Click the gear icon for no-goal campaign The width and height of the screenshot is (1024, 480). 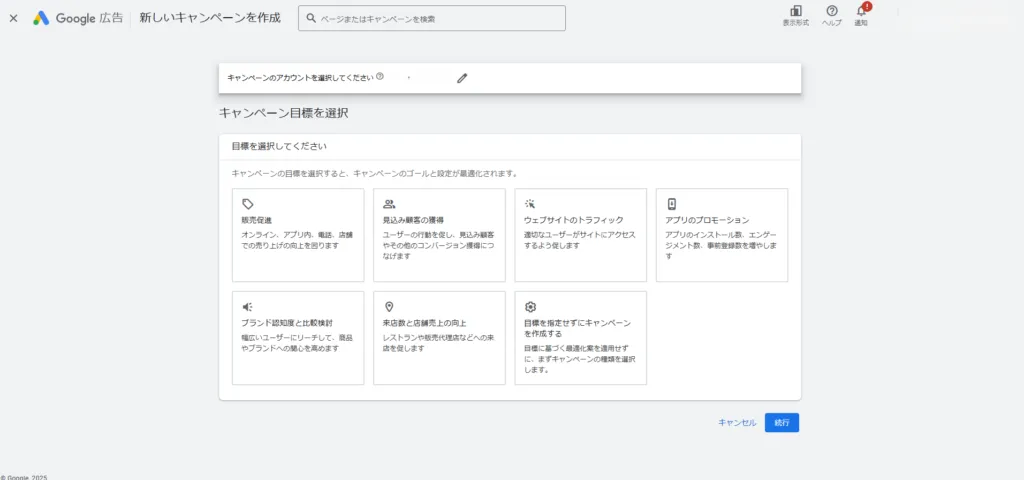point(530,307)
